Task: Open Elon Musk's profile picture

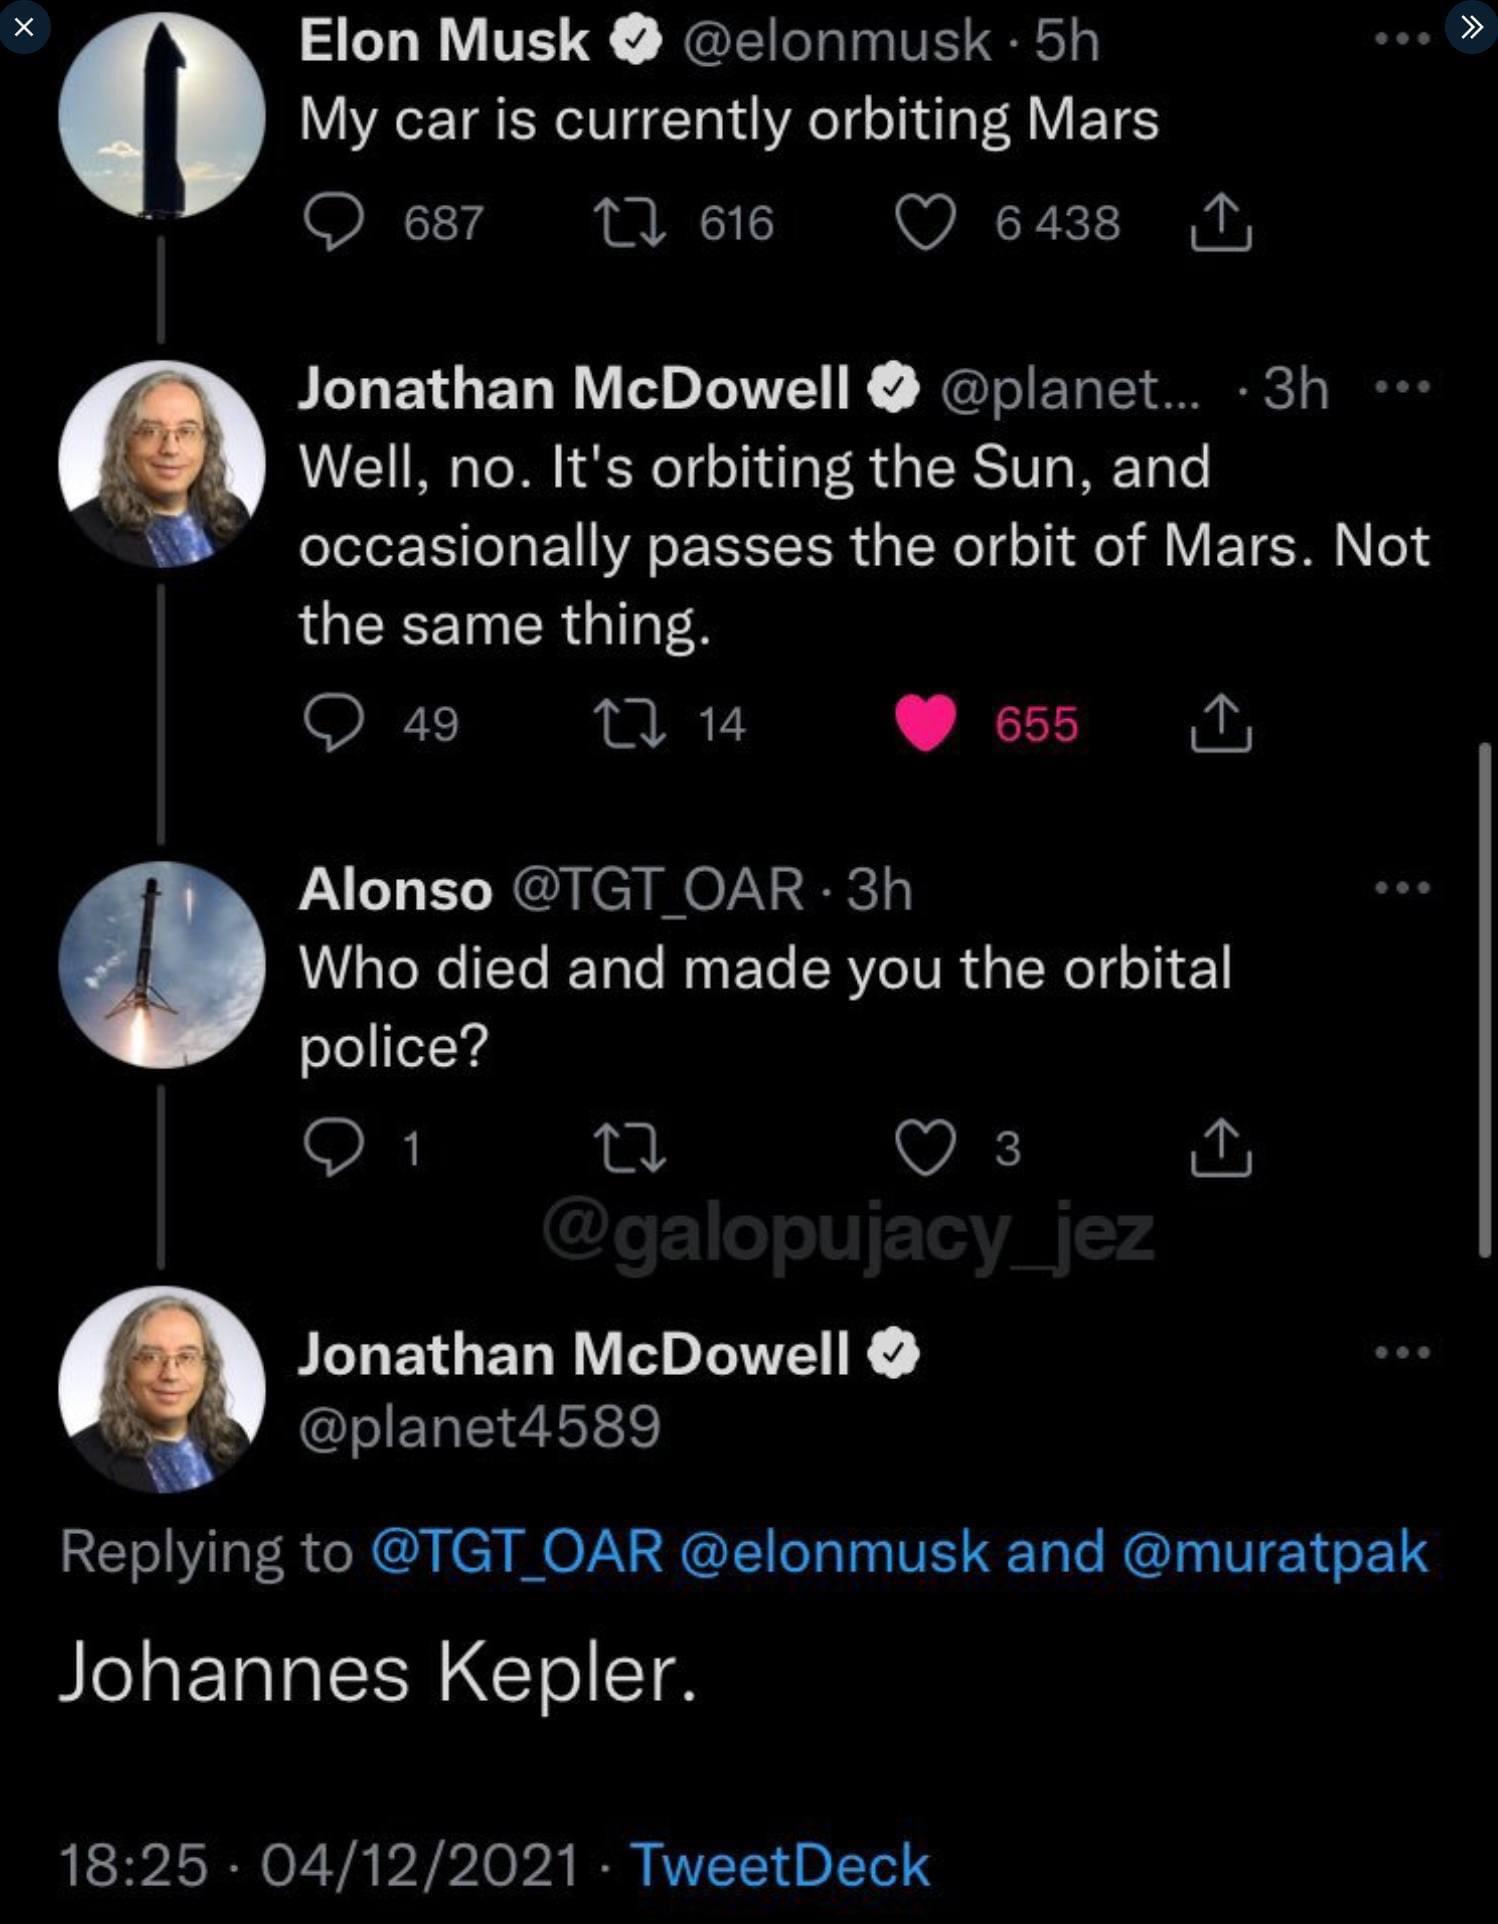Action: pyautogui.click(x=162, y=116)
